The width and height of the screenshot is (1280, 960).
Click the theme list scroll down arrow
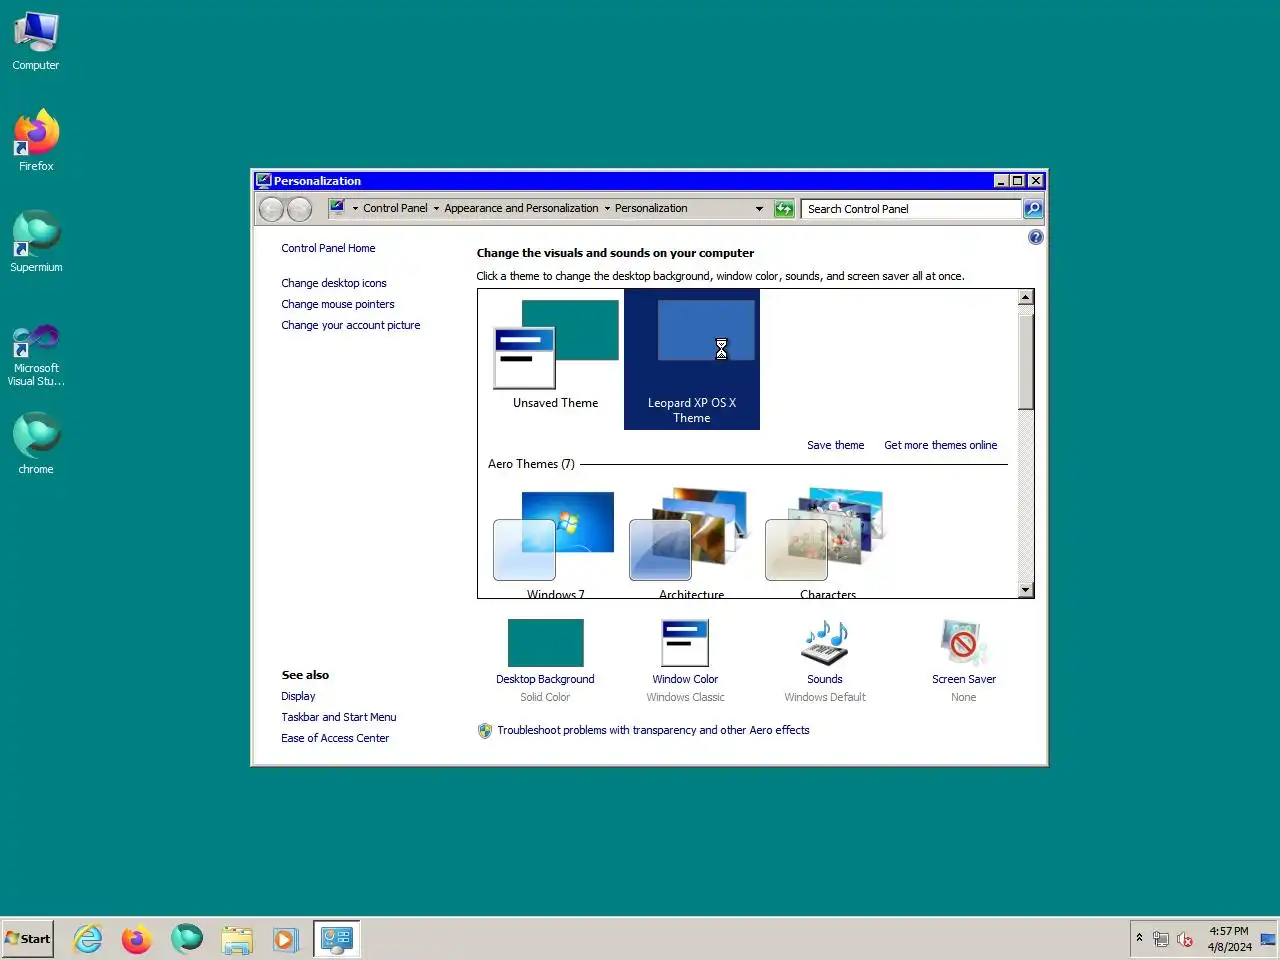click(x=1025, y=590)
